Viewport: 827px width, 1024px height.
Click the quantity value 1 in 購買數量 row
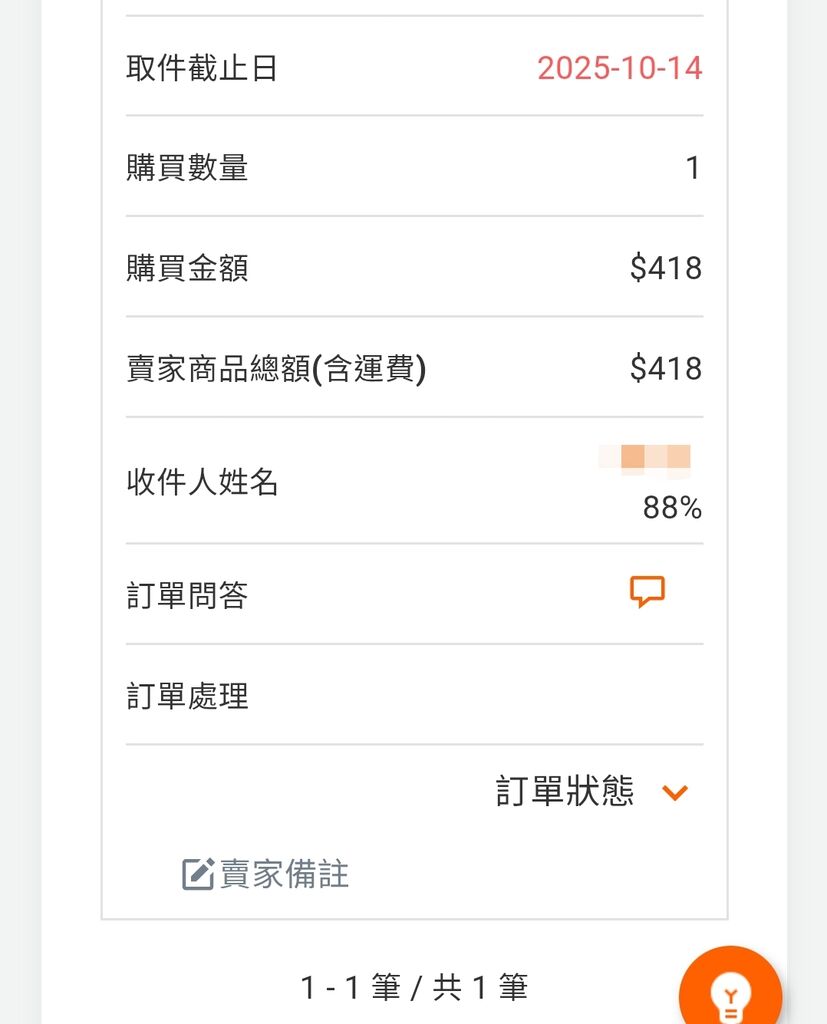click(693, 168)
